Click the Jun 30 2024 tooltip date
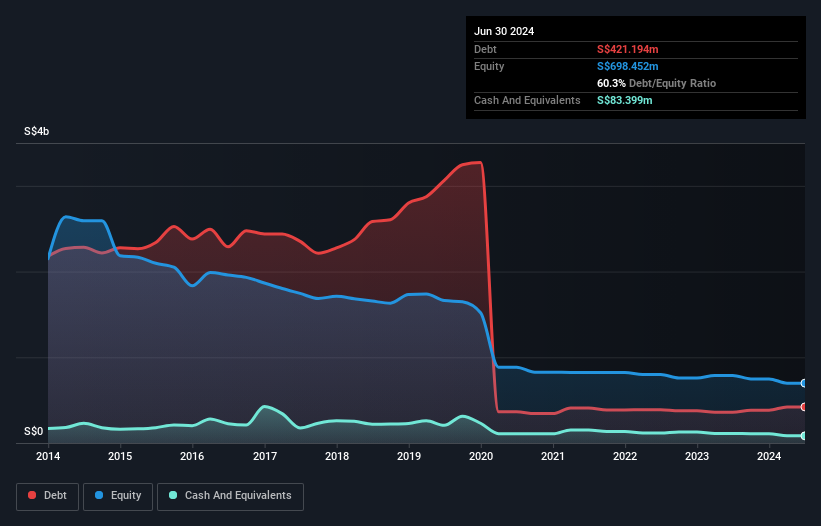 point(504,31)
